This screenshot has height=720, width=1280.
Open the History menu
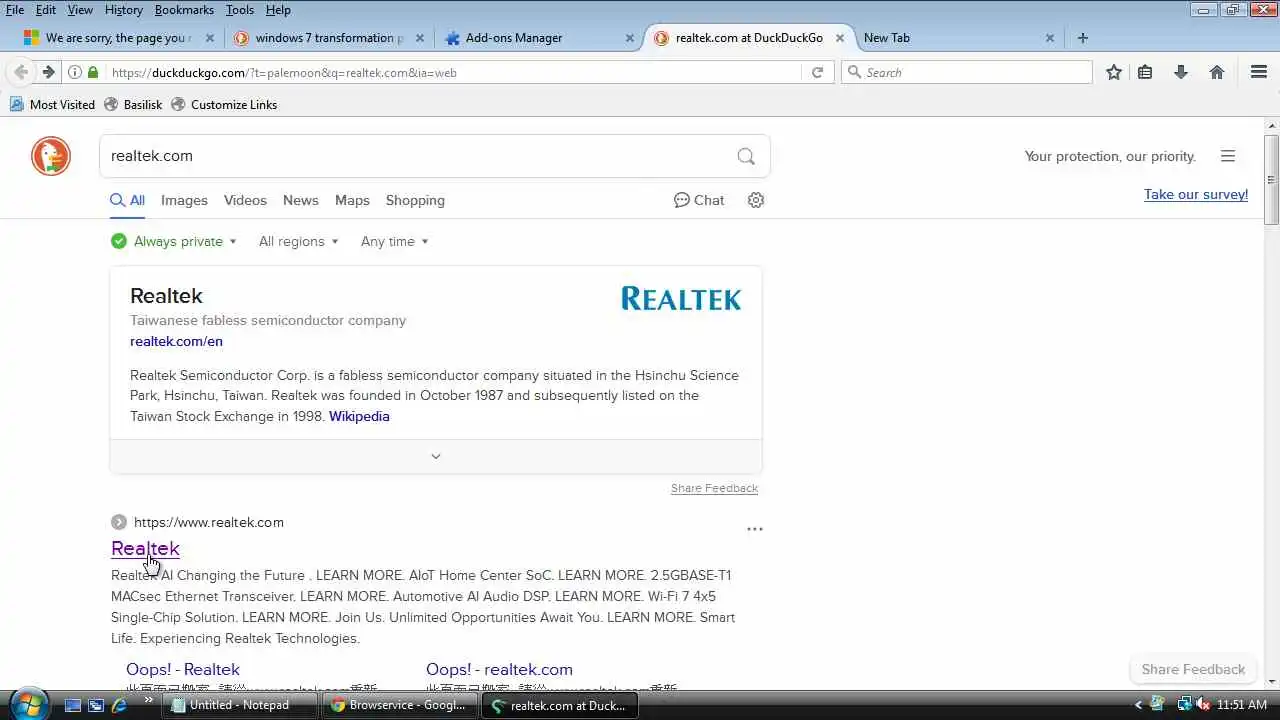tap(124, 10)
